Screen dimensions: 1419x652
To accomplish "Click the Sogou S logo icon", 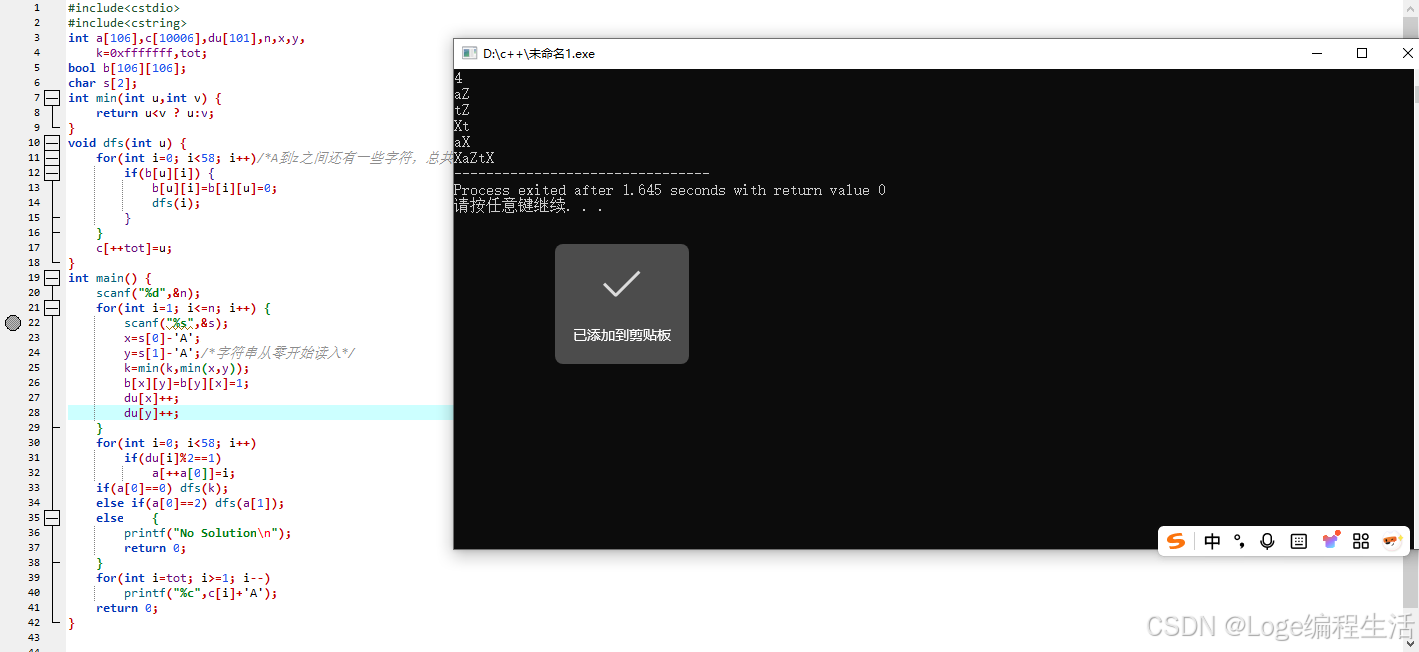I will point(1176,541).
